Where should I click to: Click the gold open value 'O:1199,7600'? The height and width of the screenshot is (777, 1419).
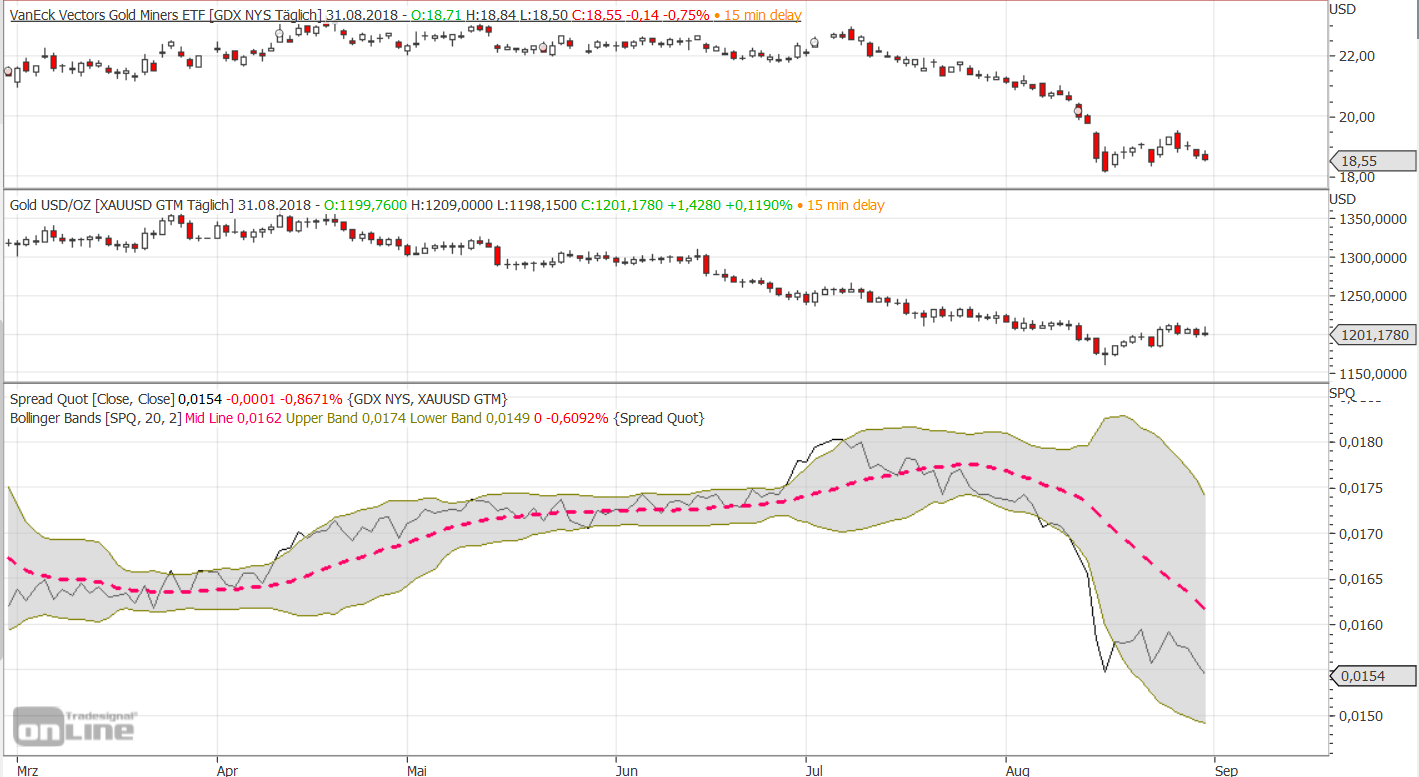click(365, 205)
